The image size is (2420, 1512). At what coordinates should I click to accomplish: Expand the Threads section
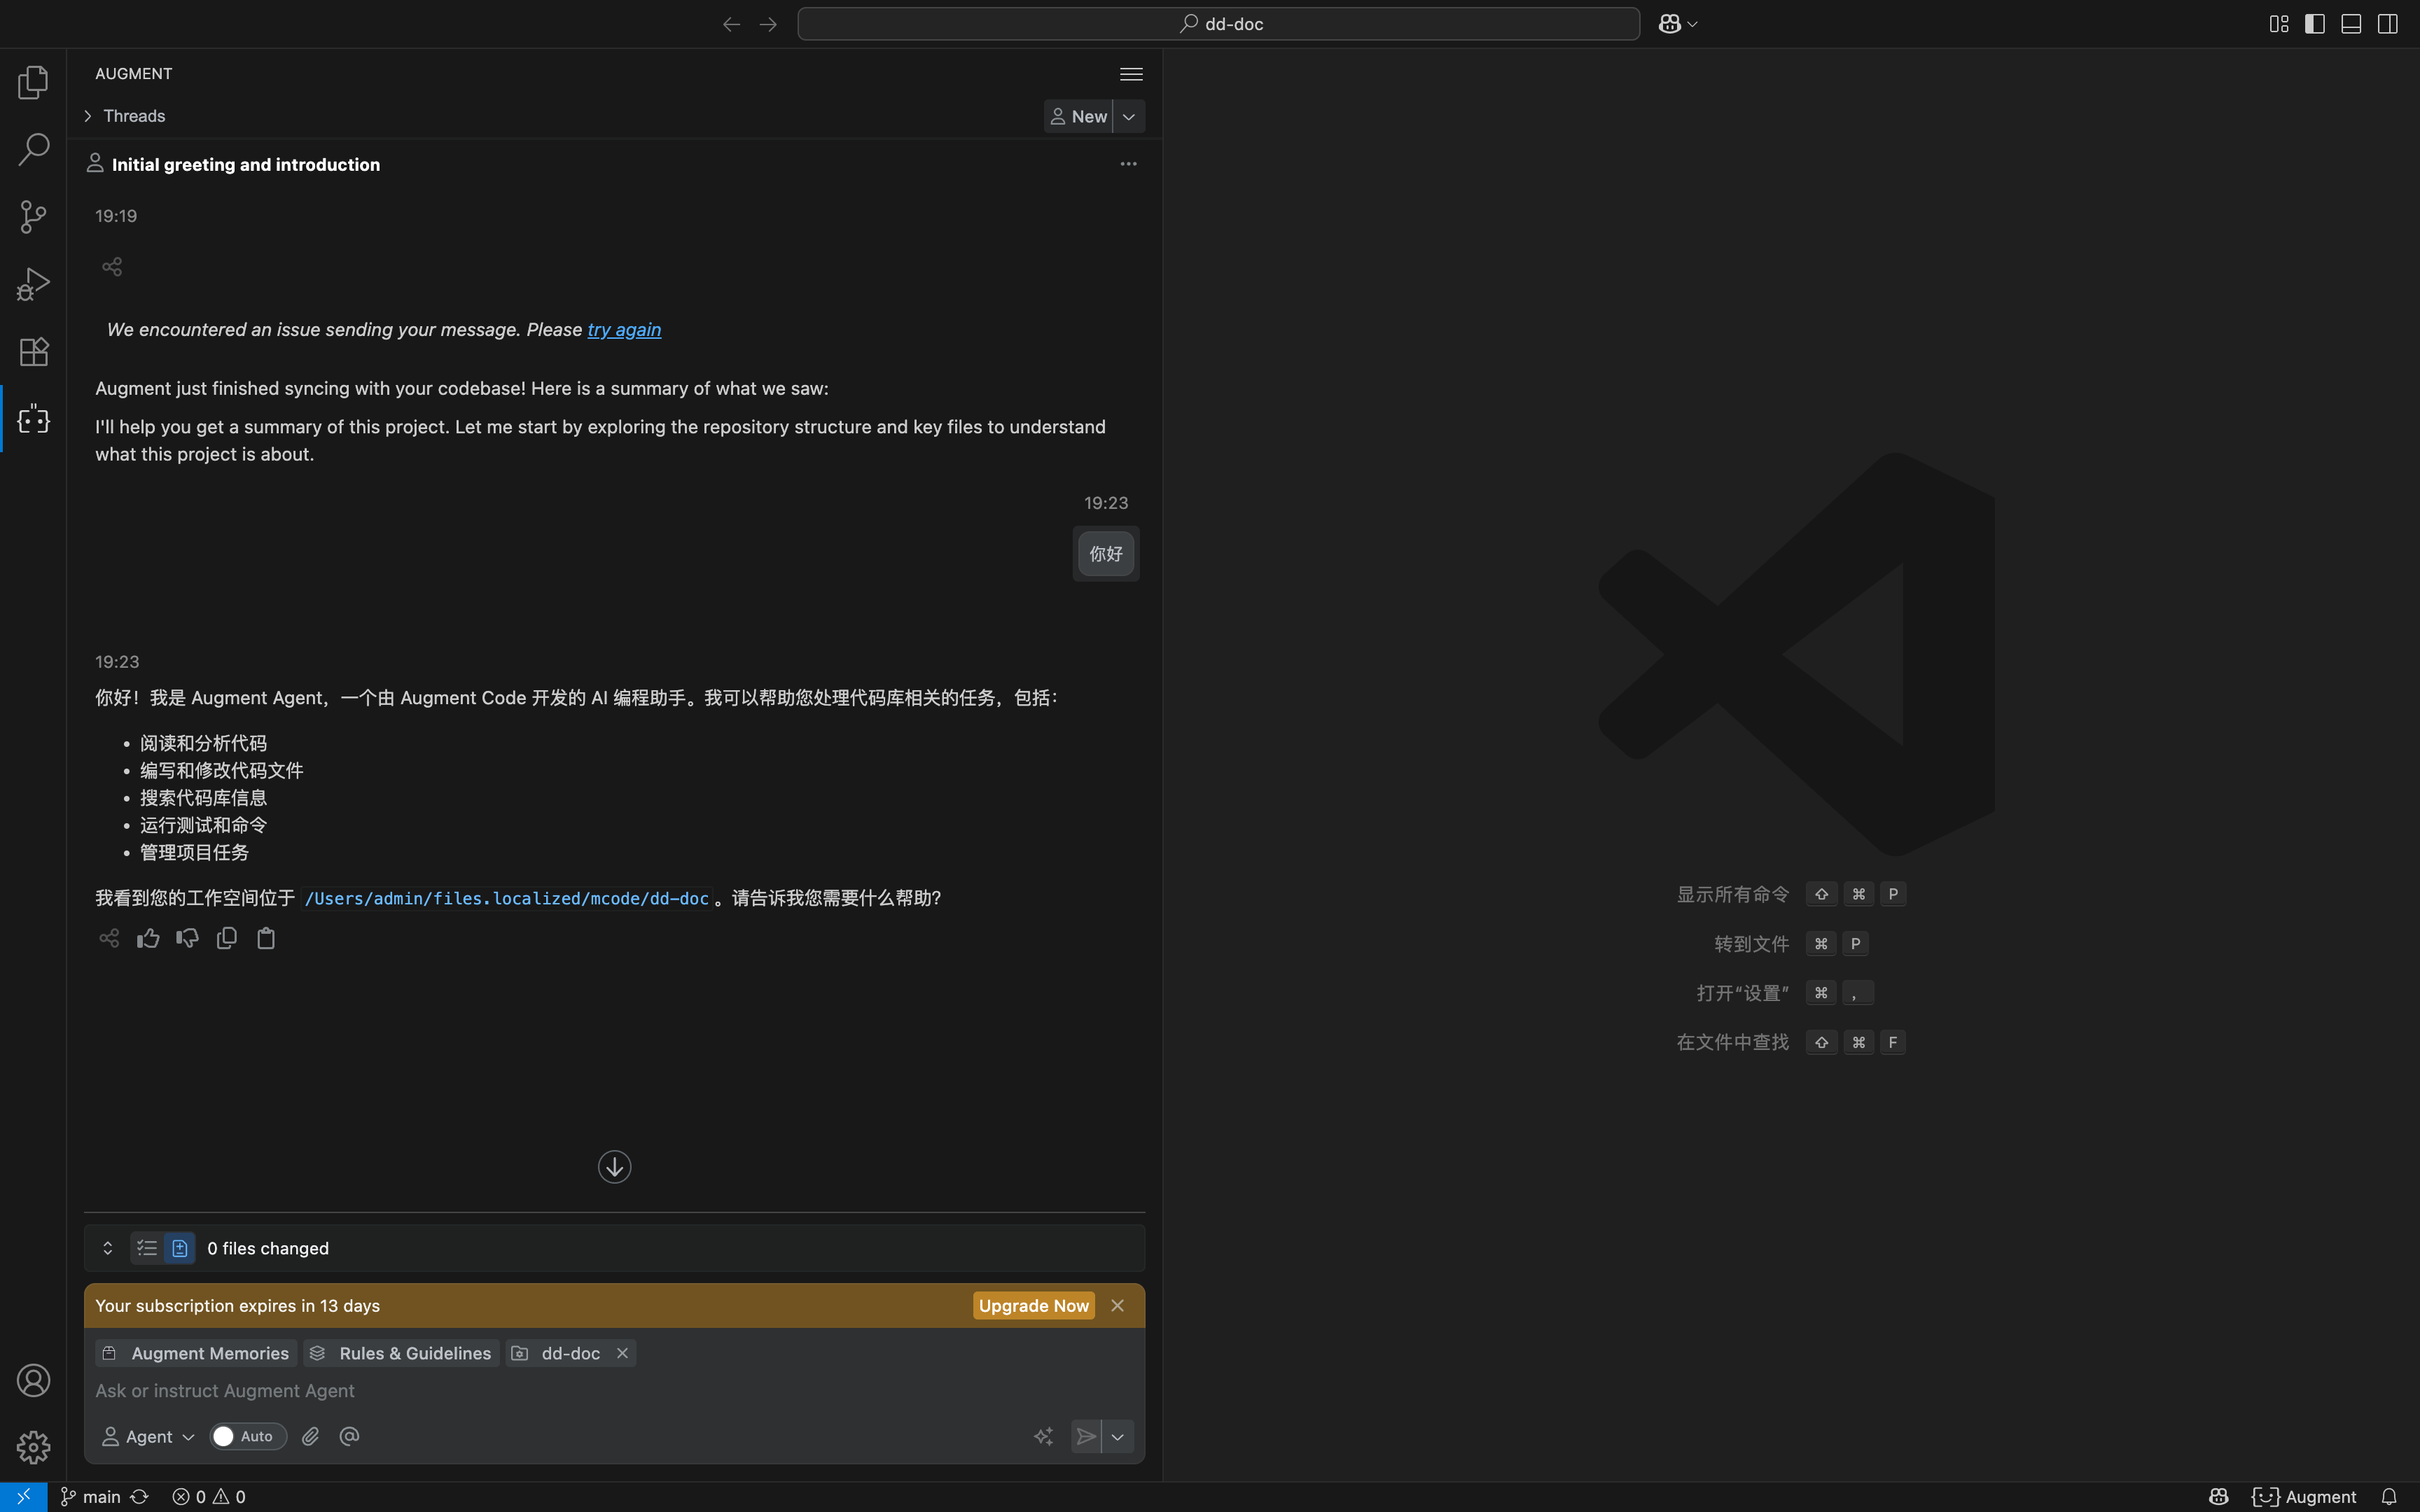click(x=87, y=116)
